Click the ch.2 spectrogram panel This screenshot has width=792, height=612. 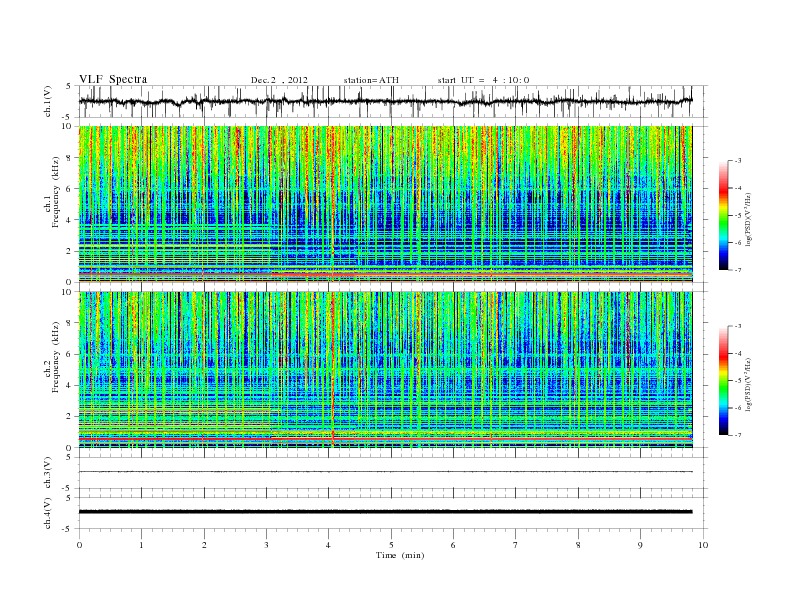coord(386,370)
